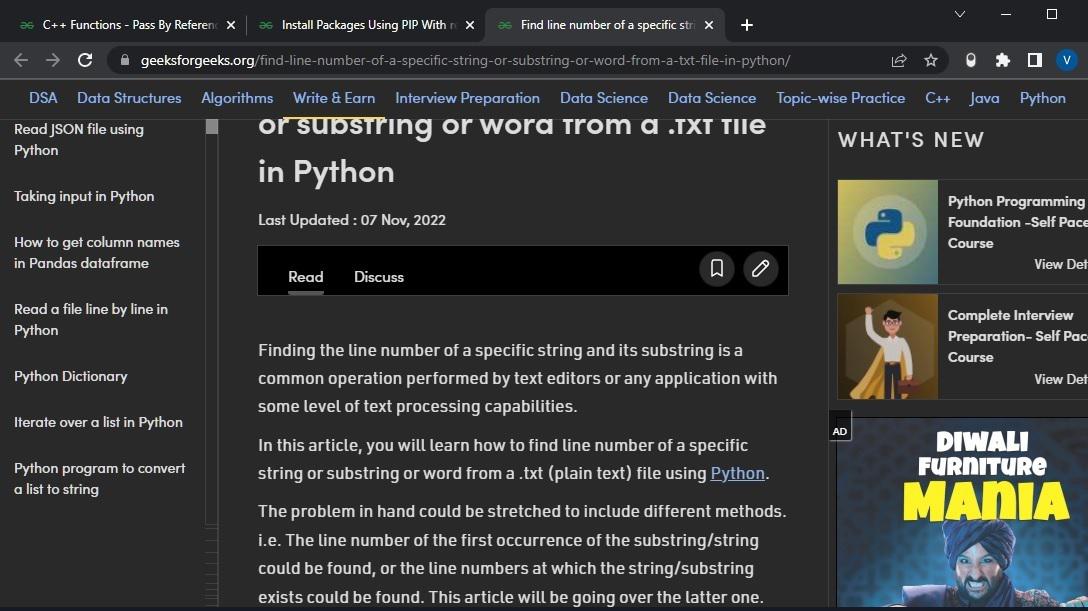The image size is (1088, 611).
Task: Bookmark this tab with the star icon
Action: point(930,60)
